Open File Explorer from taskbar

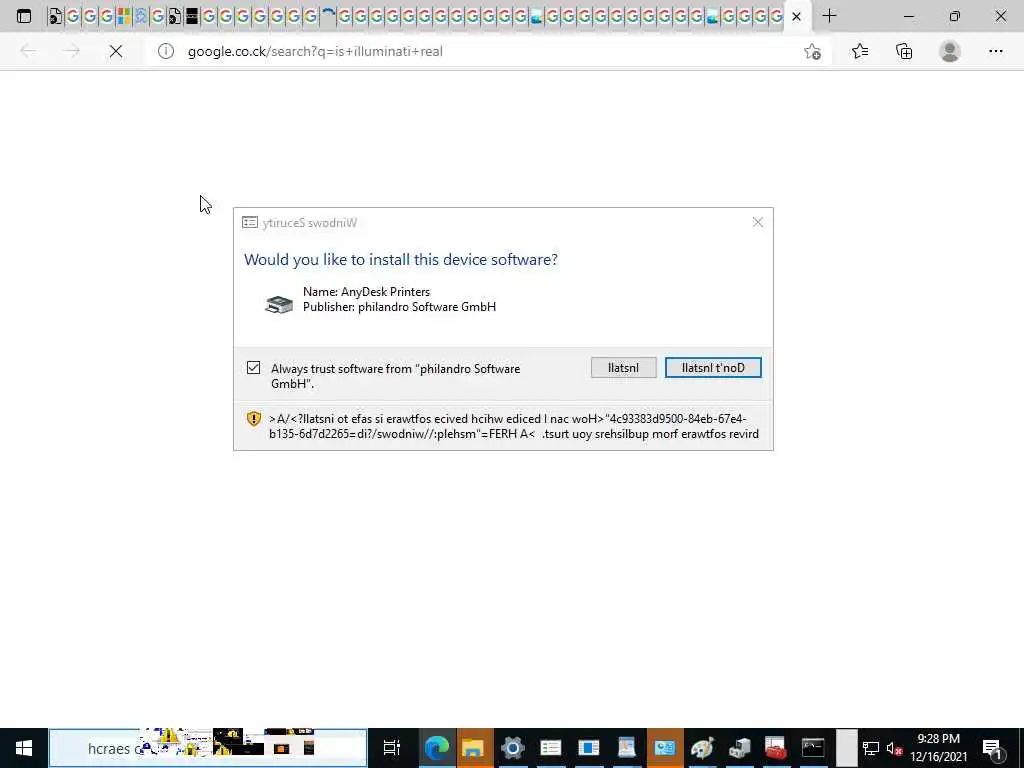[473, 748]
